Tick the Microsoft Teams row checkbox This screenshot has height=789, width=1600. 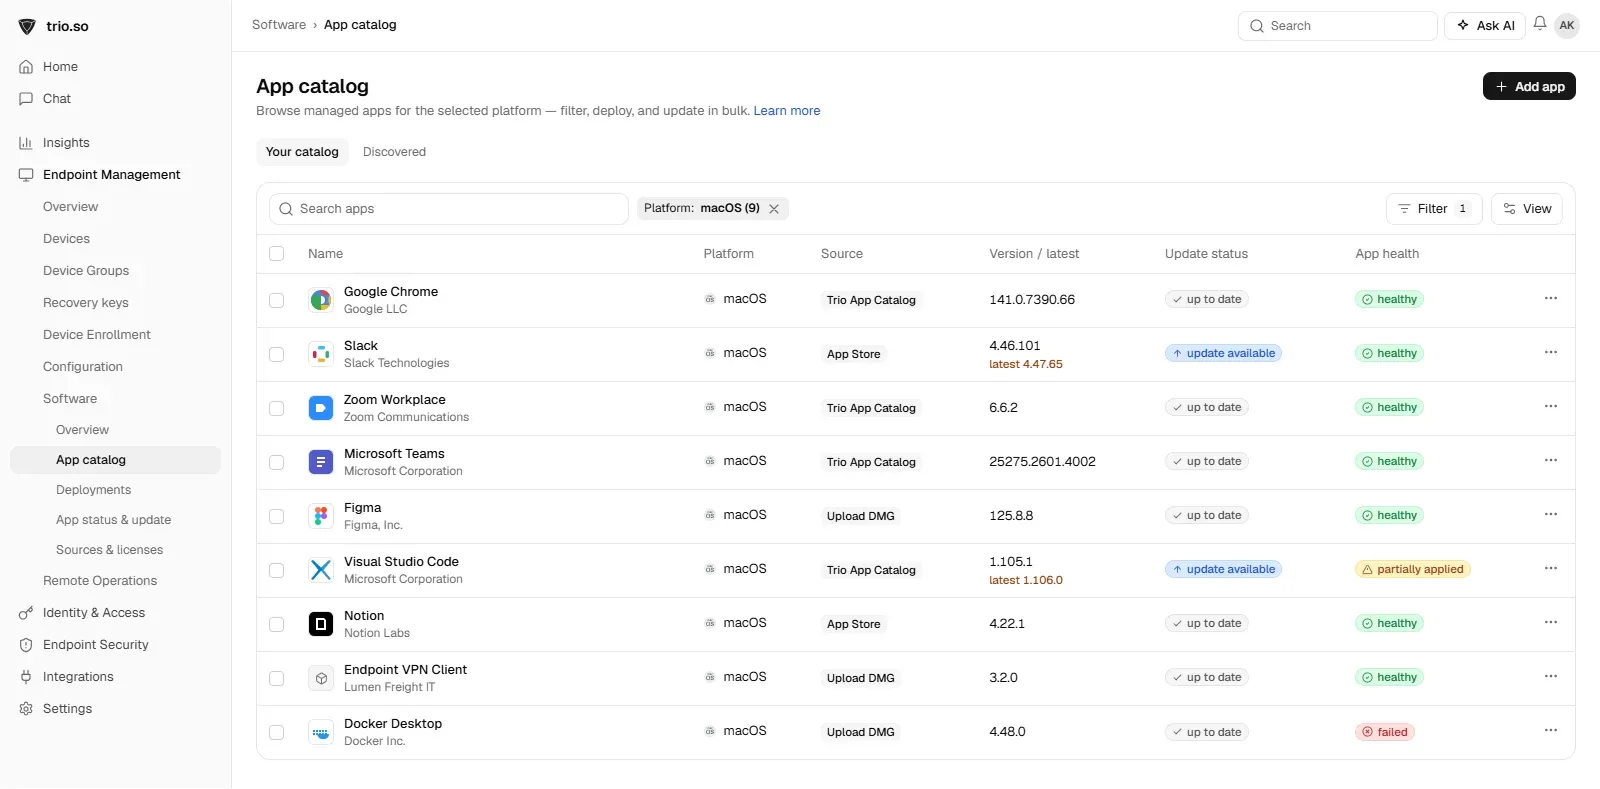point(277,462)
